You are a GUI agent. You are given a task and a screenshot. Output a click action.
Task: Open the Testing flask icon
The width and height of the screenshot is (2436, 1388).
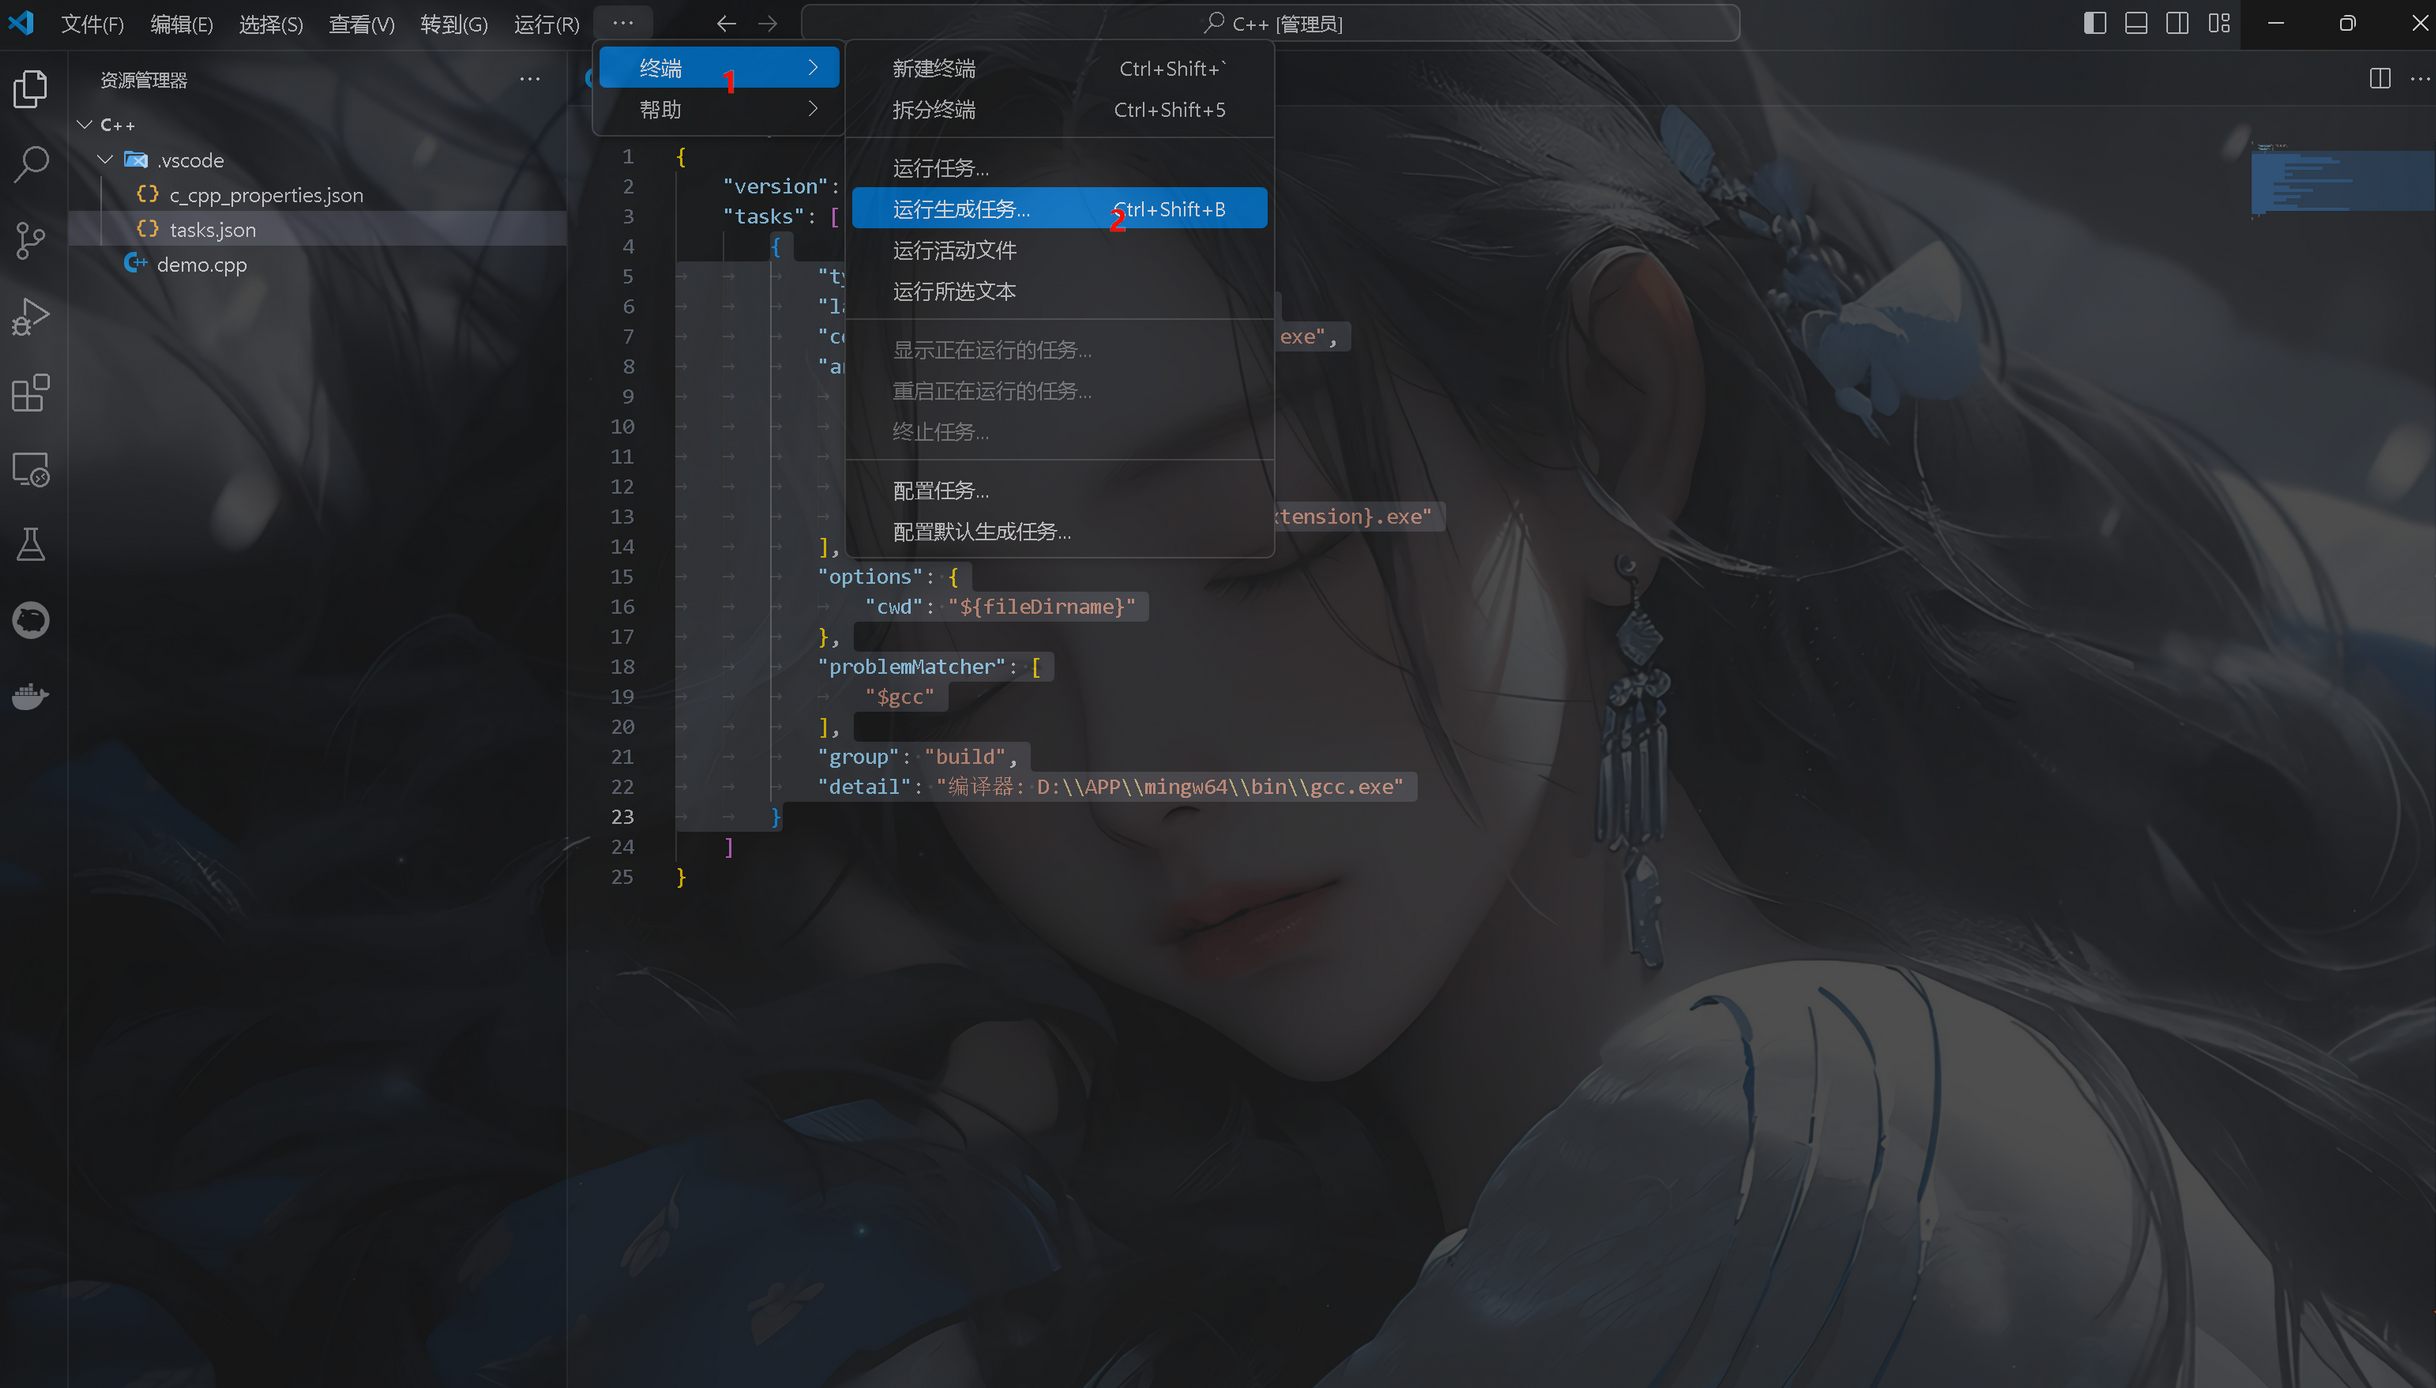point(31,545)
